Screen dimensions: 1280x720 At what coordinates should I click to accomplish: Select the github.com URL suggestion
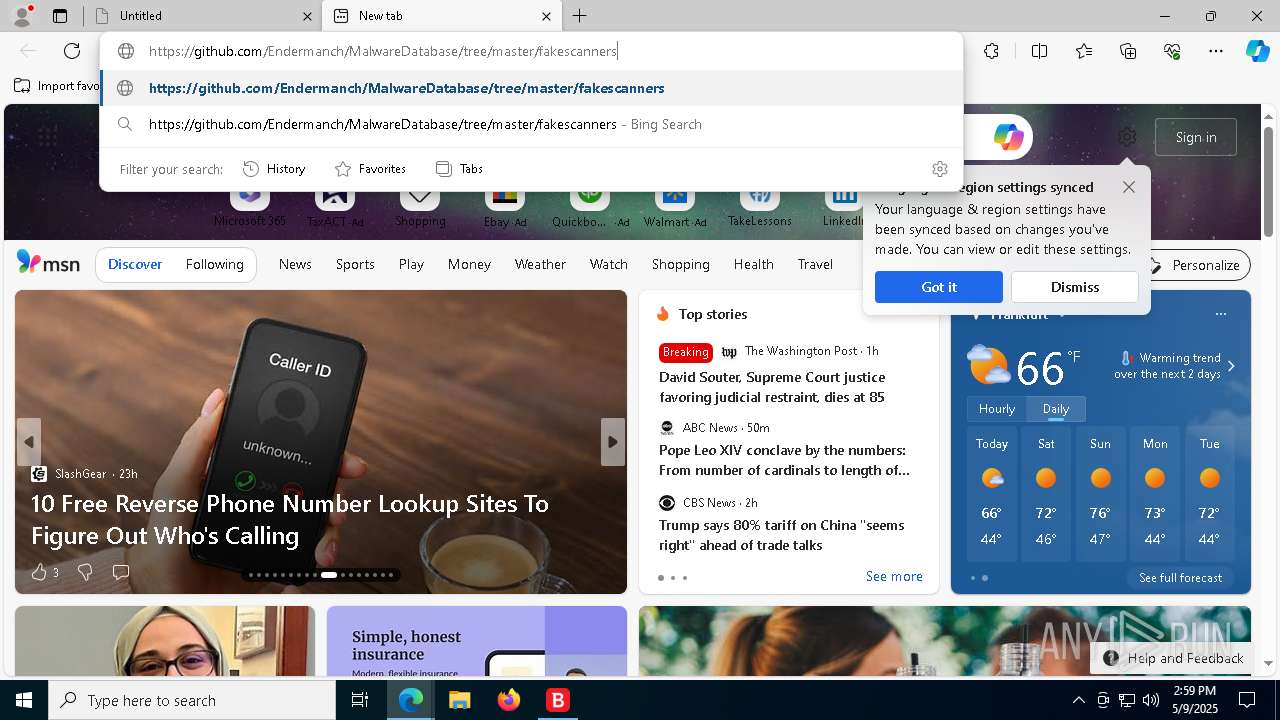(x=532, y=88)
